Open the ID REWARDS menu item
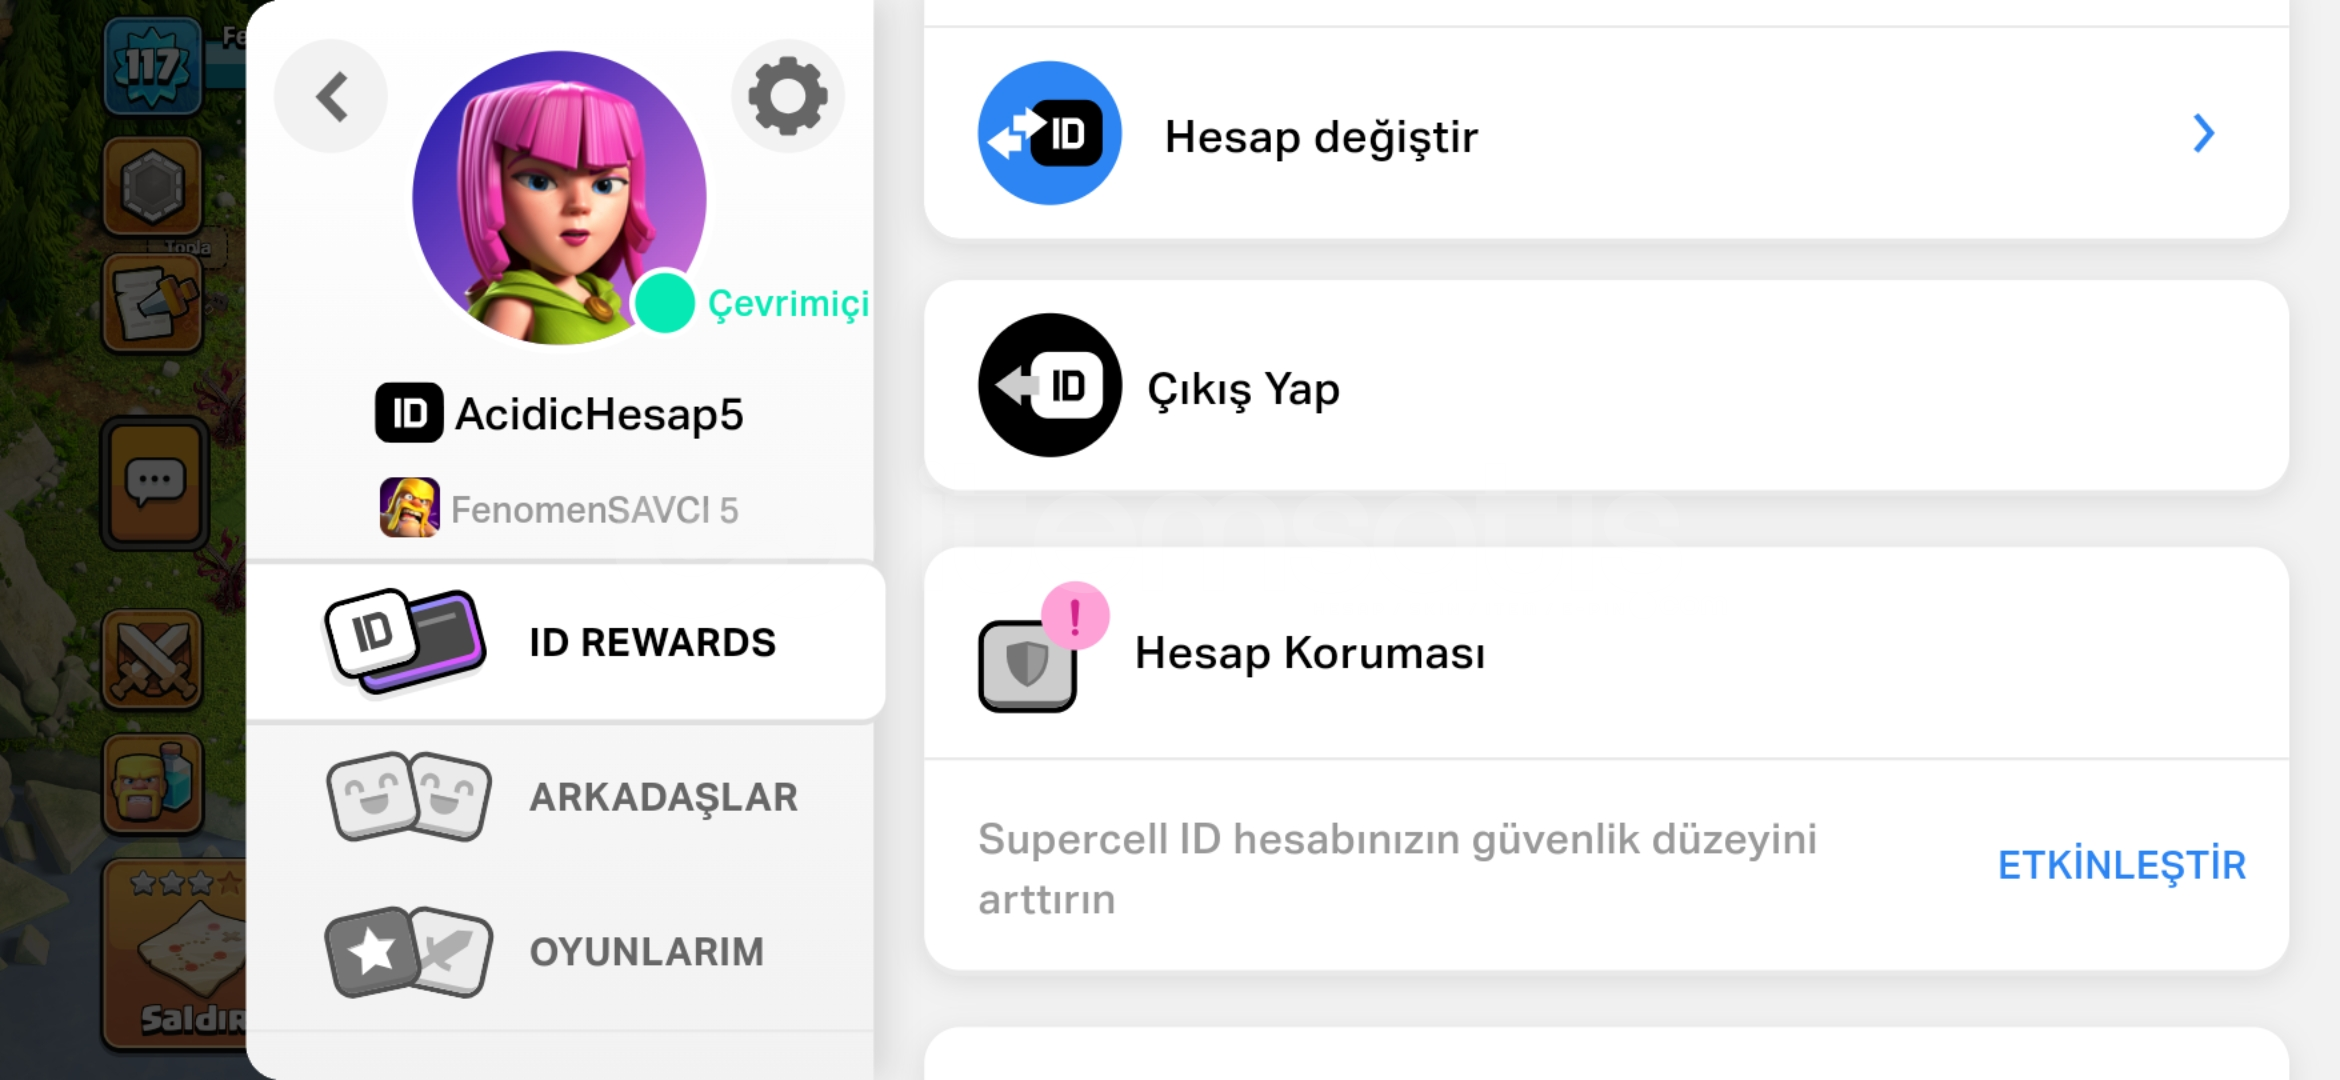 click(x=565, y=642)
